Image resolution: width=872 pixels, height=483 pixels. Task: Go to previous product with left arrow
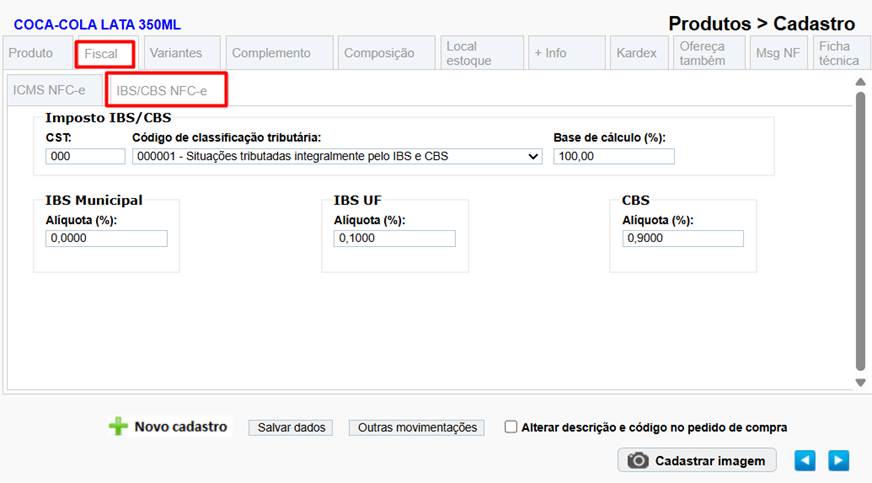(805, 461)
